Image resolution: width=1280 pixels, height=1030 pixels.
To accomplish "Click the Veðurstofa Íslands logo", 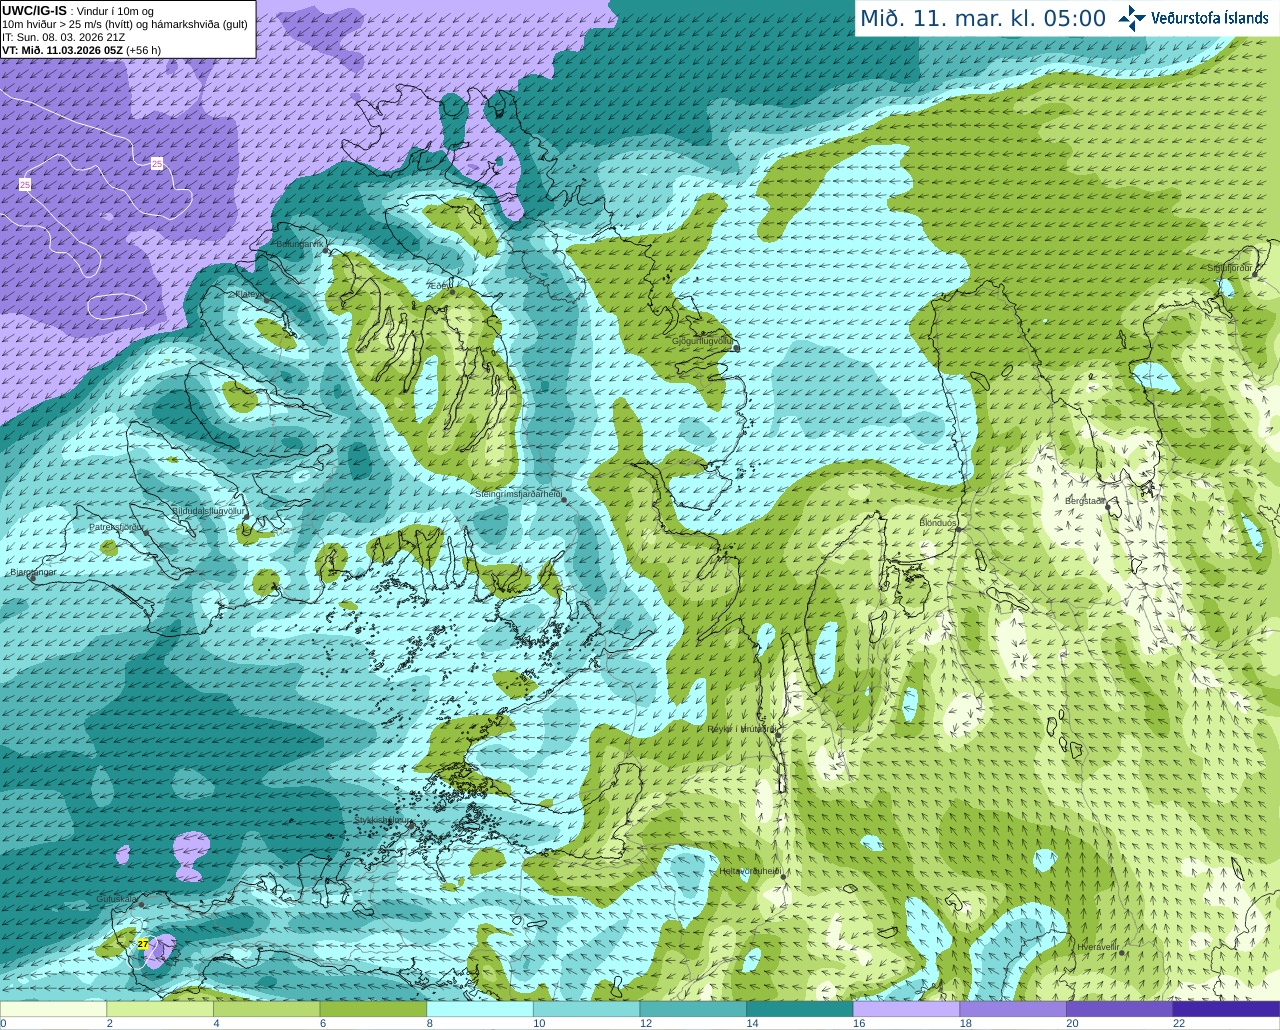I will pos(1193,18).
